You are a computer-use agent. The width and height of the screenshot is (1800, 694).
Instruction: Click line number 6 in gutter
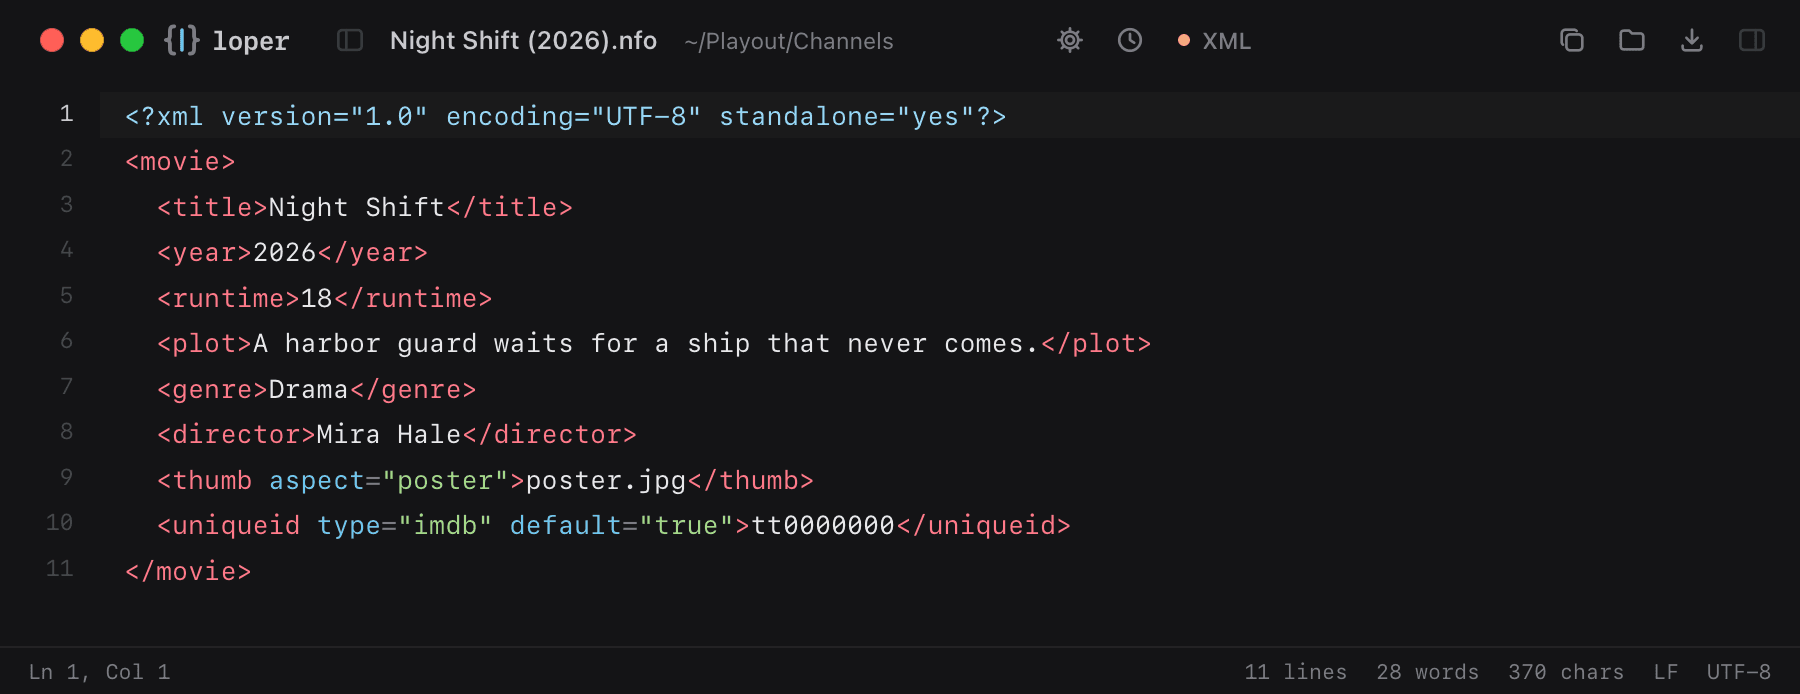click(x=66, y=341)
